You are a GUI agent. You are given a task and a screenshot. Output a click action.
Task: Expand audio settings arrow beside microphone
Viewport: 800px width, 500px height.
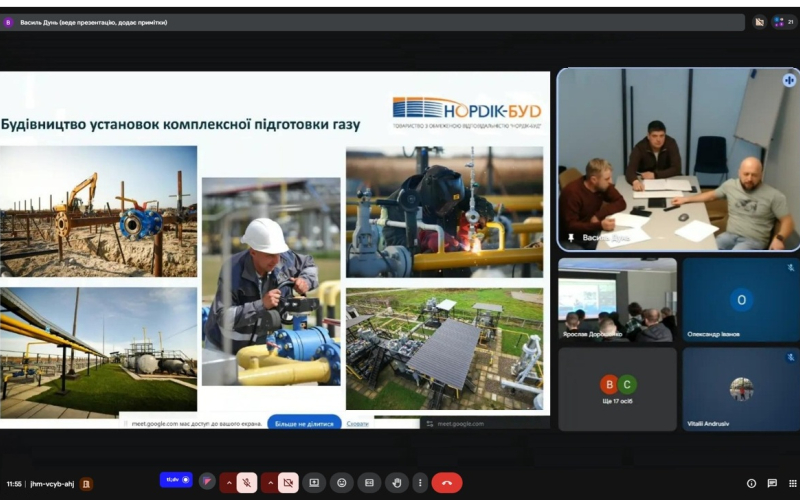pos(228,483)
